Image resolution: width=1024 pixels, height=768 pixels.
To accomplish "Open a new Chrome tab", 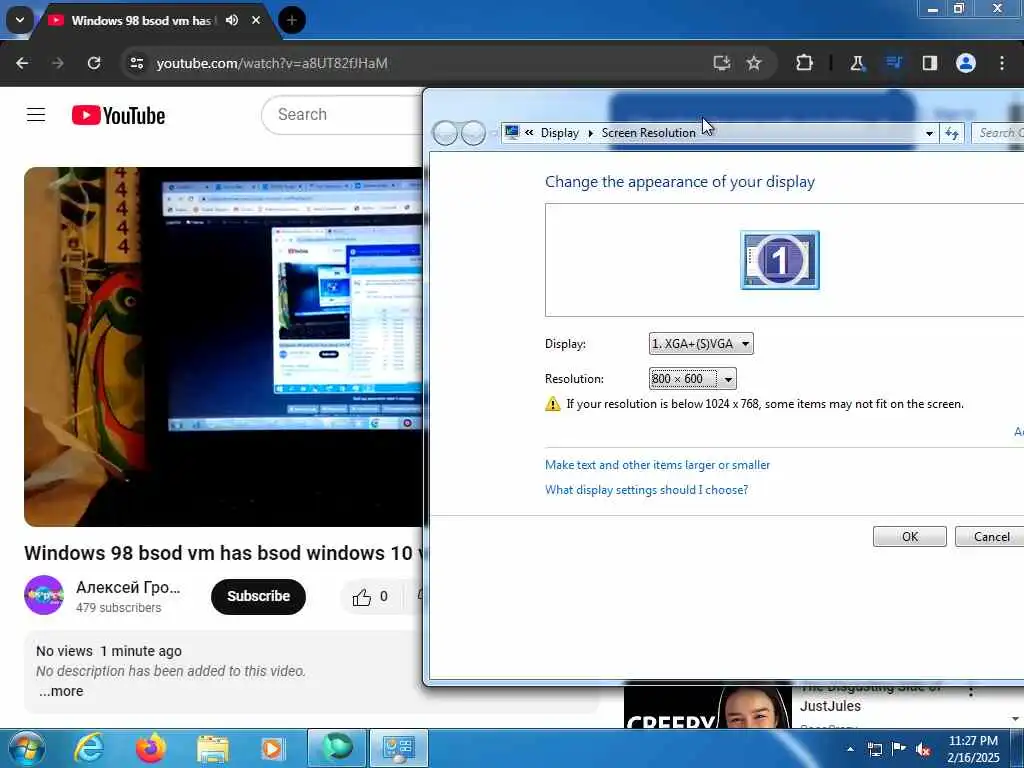I will (x=292, y=20).
